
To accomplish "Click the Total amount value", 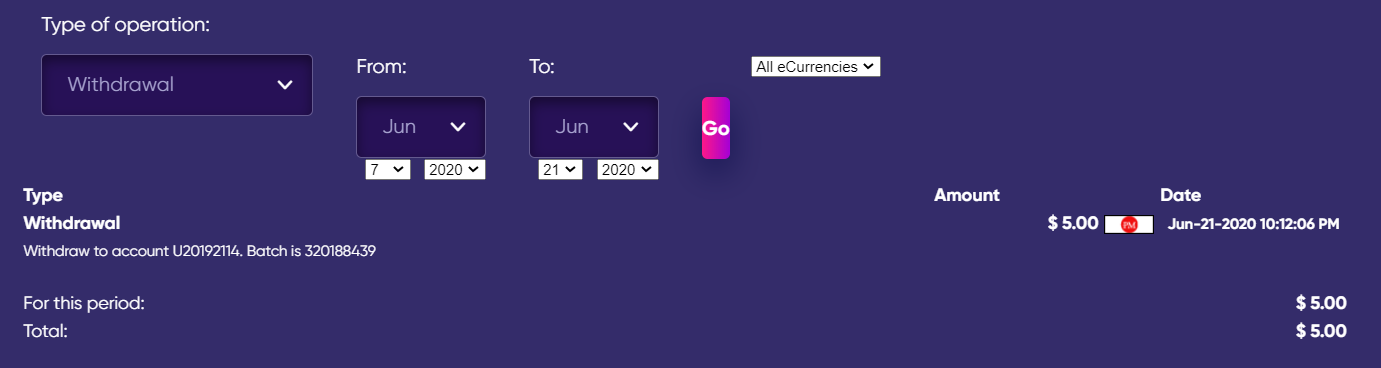I will click(x=1321, y=331).
